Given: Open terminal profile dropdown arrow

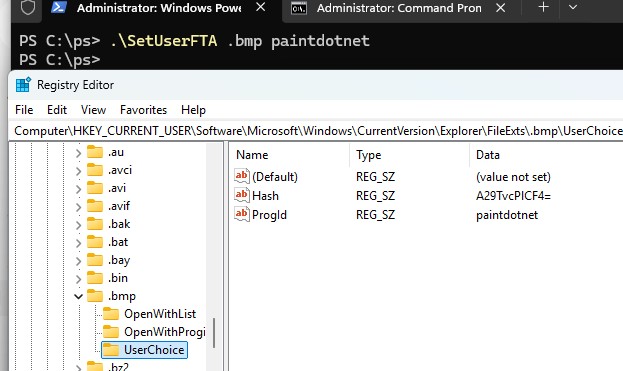Looking at the screenshot, I should (x=573, y=7).
